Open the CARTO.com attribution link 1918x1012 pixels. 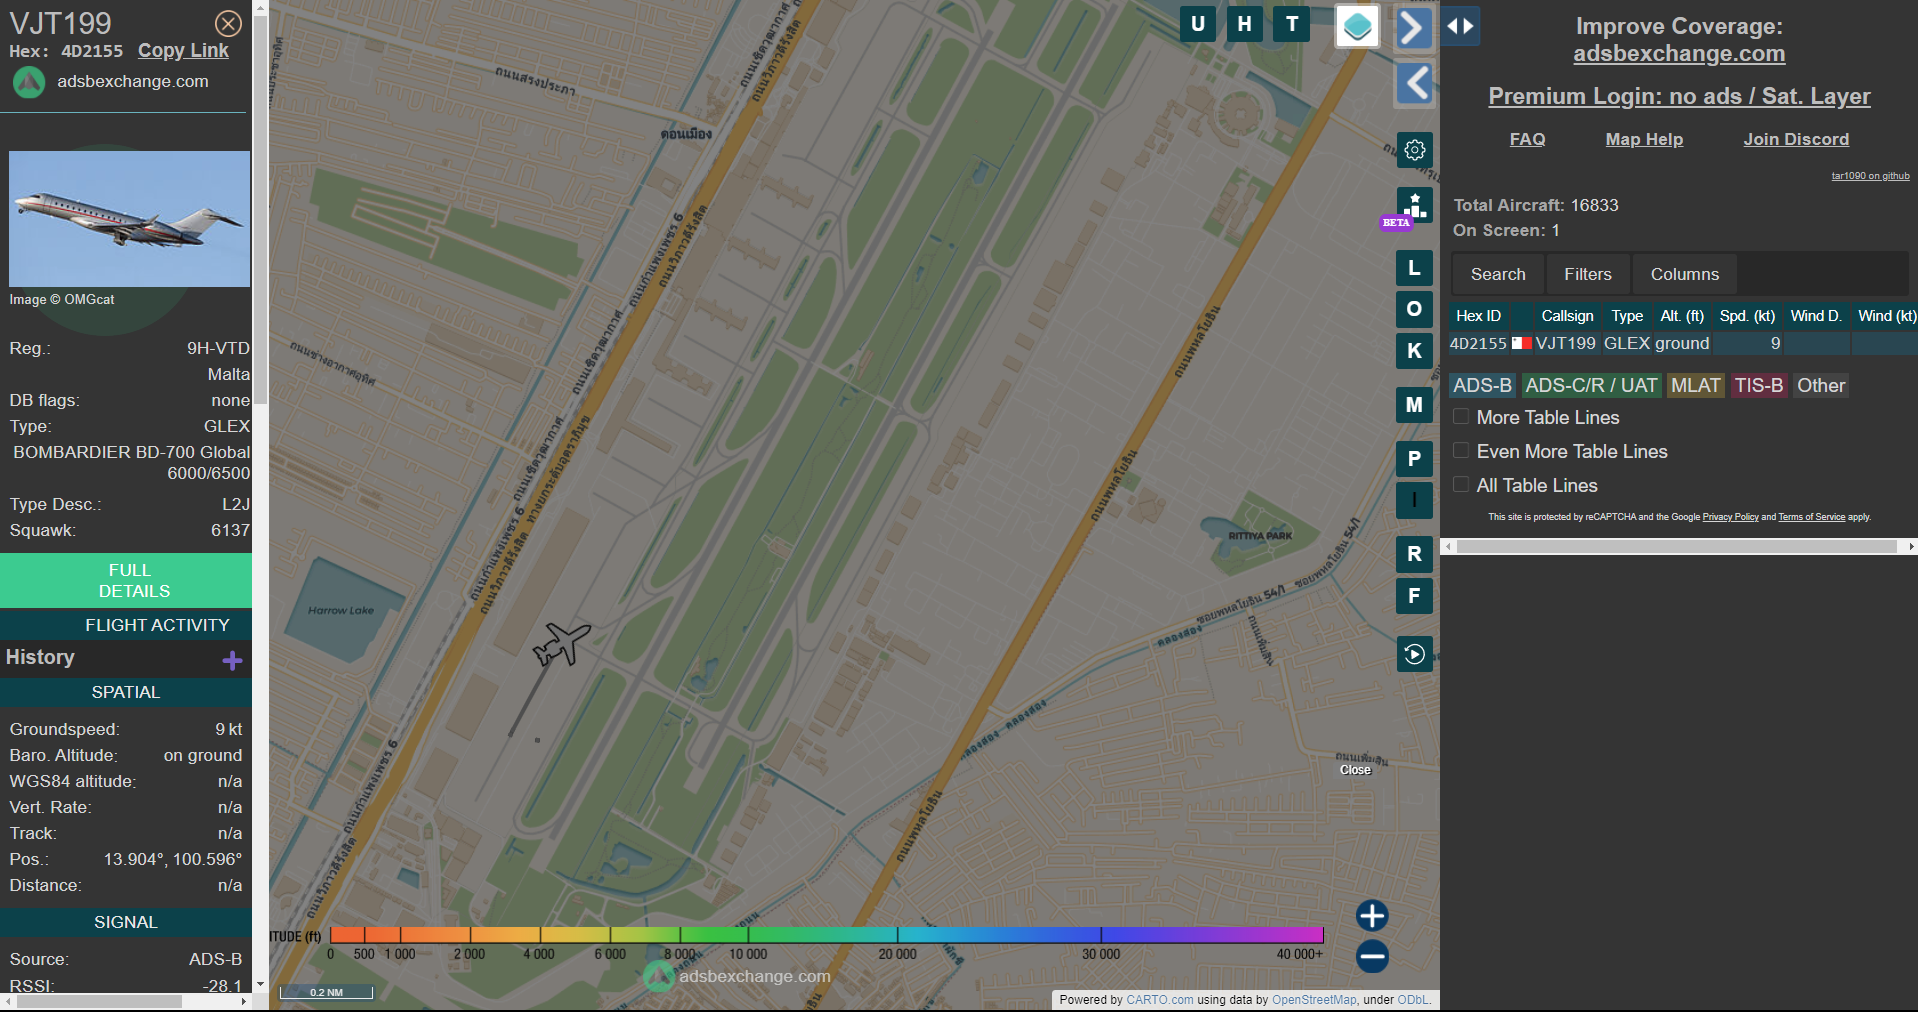pos(1159,1000)
